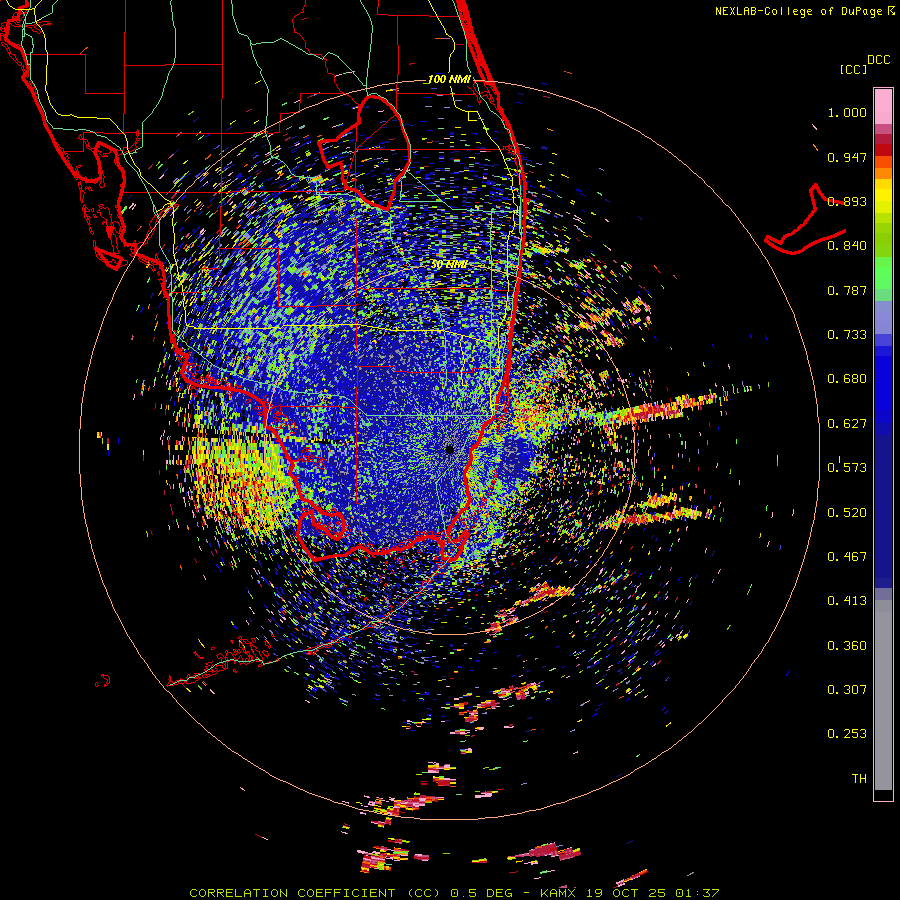Click the CORRELATION COEFFICIENT (CC) caption text
This screenshot has width=900, height=900.
[x=315, y=893]
